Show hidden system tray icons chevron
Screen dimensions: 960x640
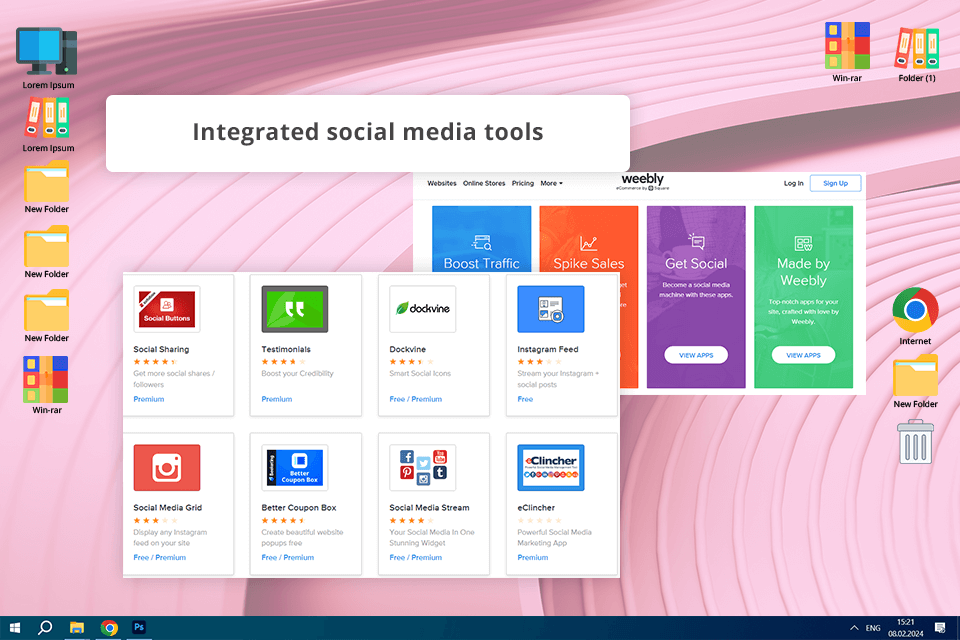853,628
